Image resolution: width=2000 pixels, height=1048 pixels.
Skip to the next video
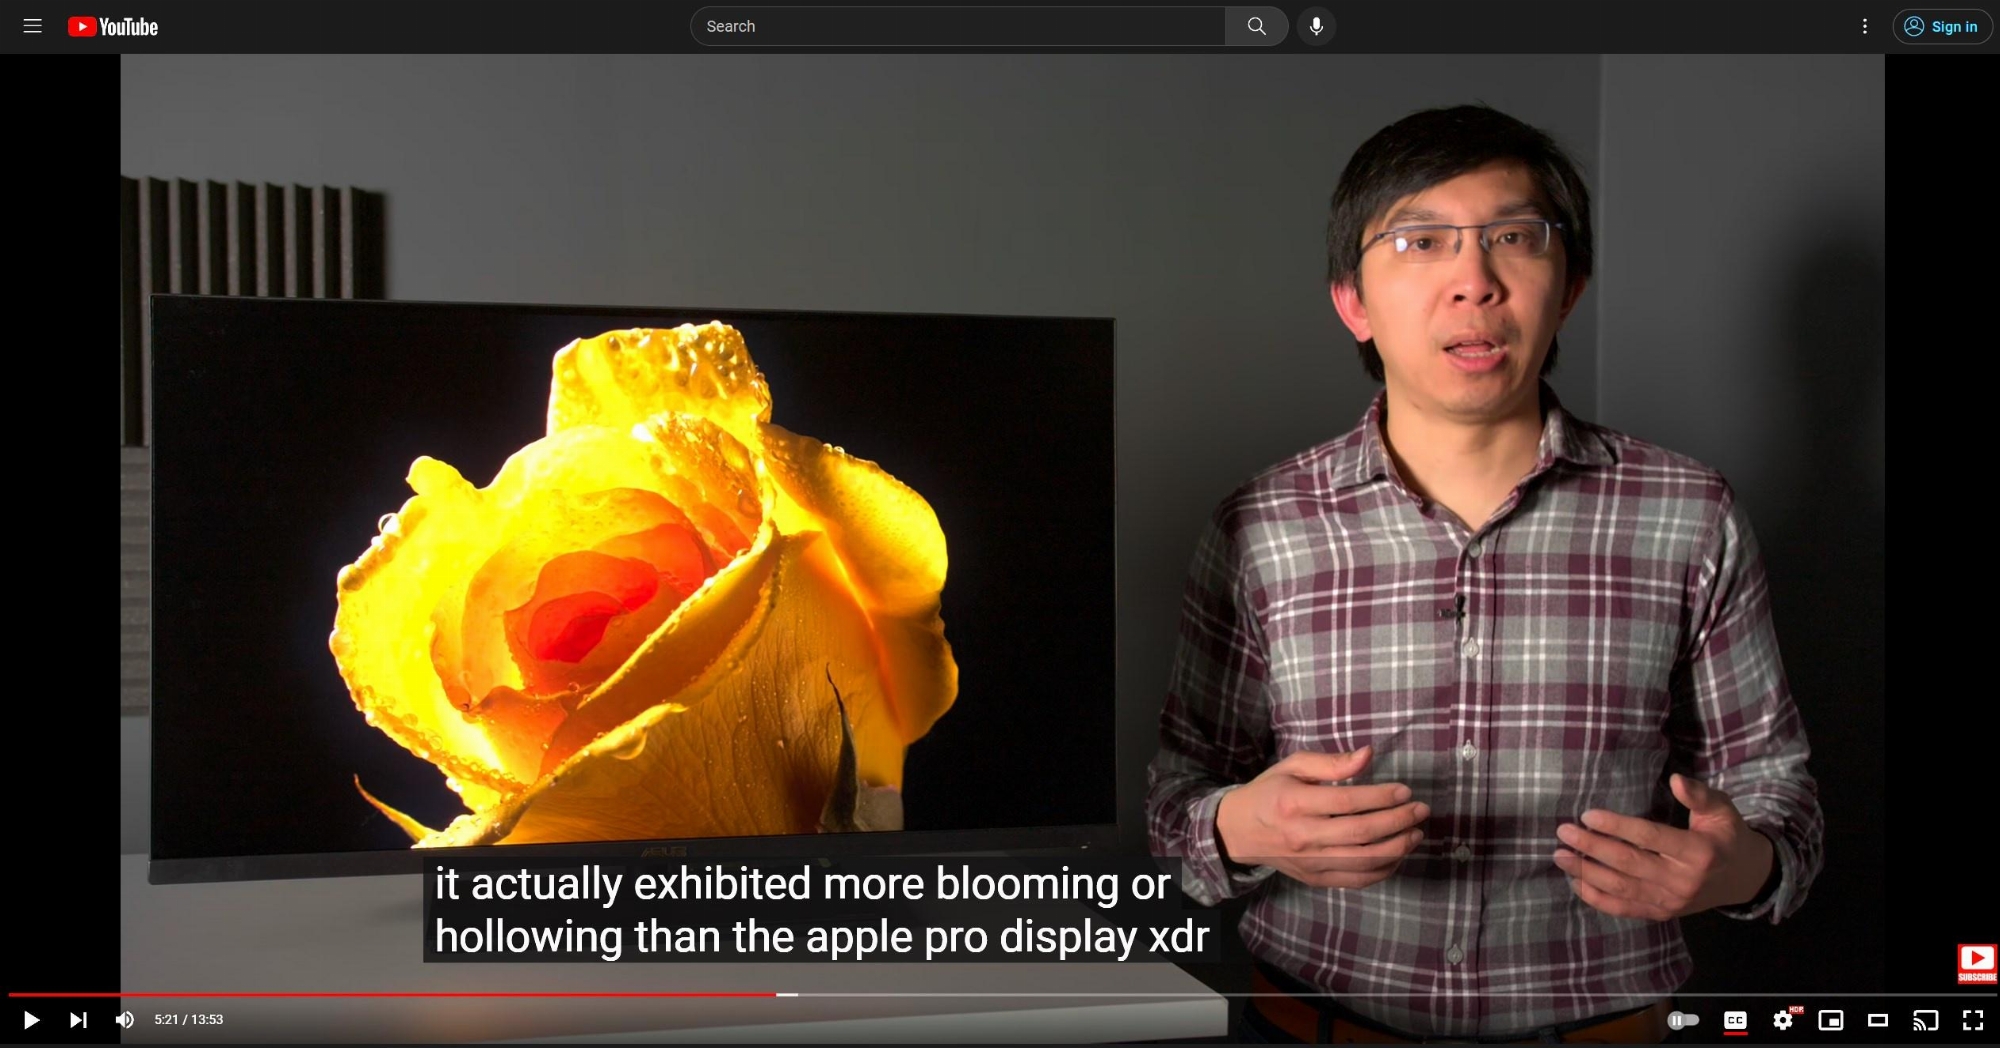coord(78,1020)
